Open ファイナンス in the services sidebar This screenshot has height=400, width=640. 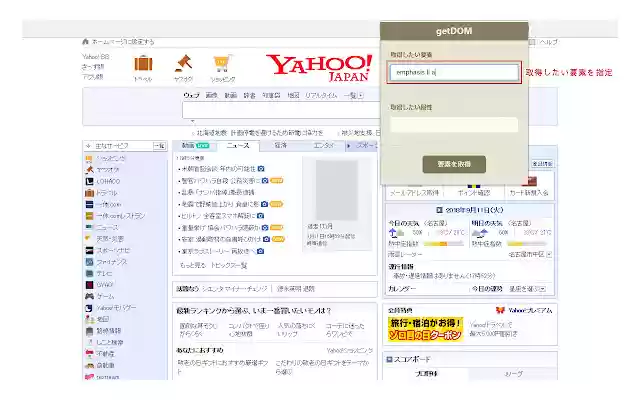111,262
